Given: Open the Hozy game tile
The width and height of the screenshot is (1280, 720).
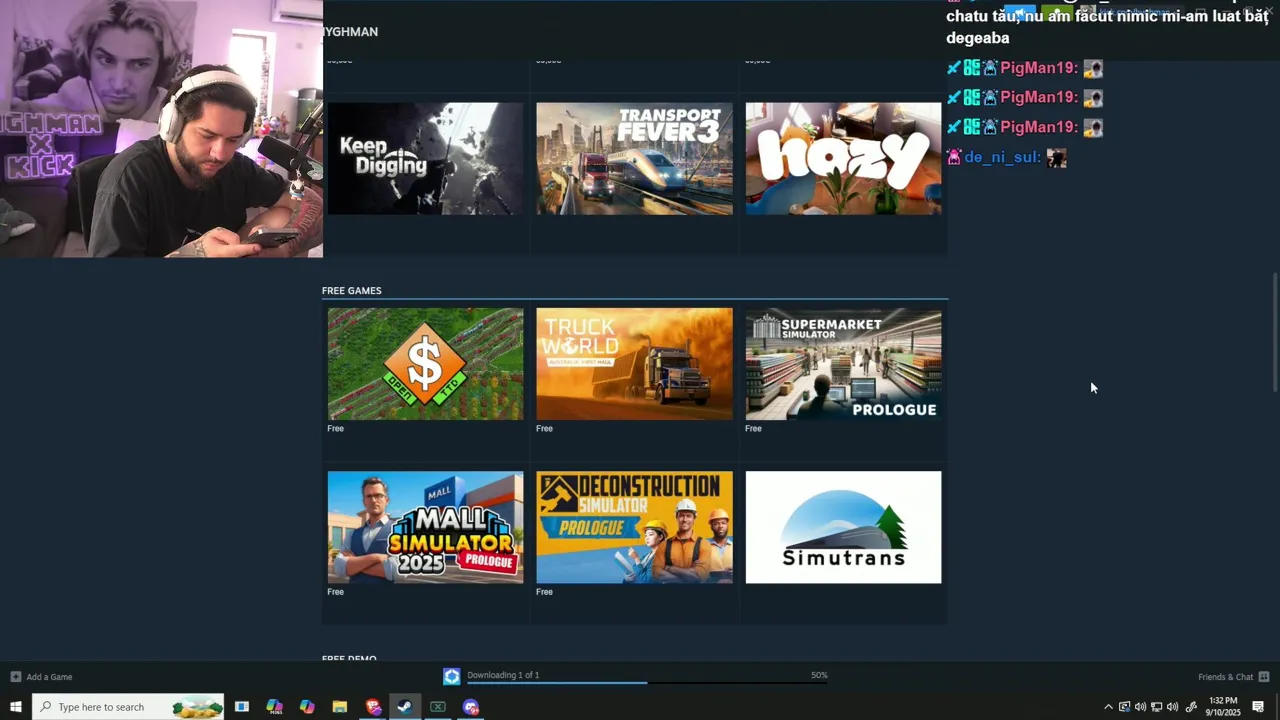Looking at the screenshot, I should tap(843, 158).
